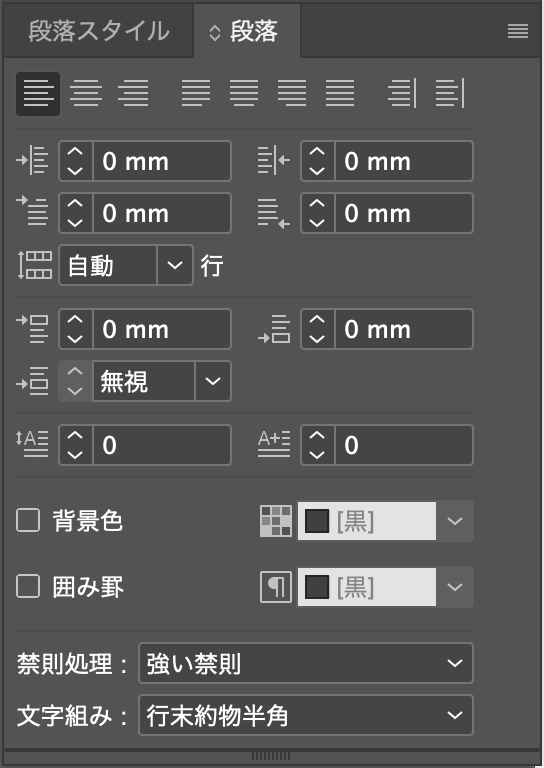The width and height of the screenshot is (544, 768).
Task: Choose the align right icon
Action: pos(133,94)
